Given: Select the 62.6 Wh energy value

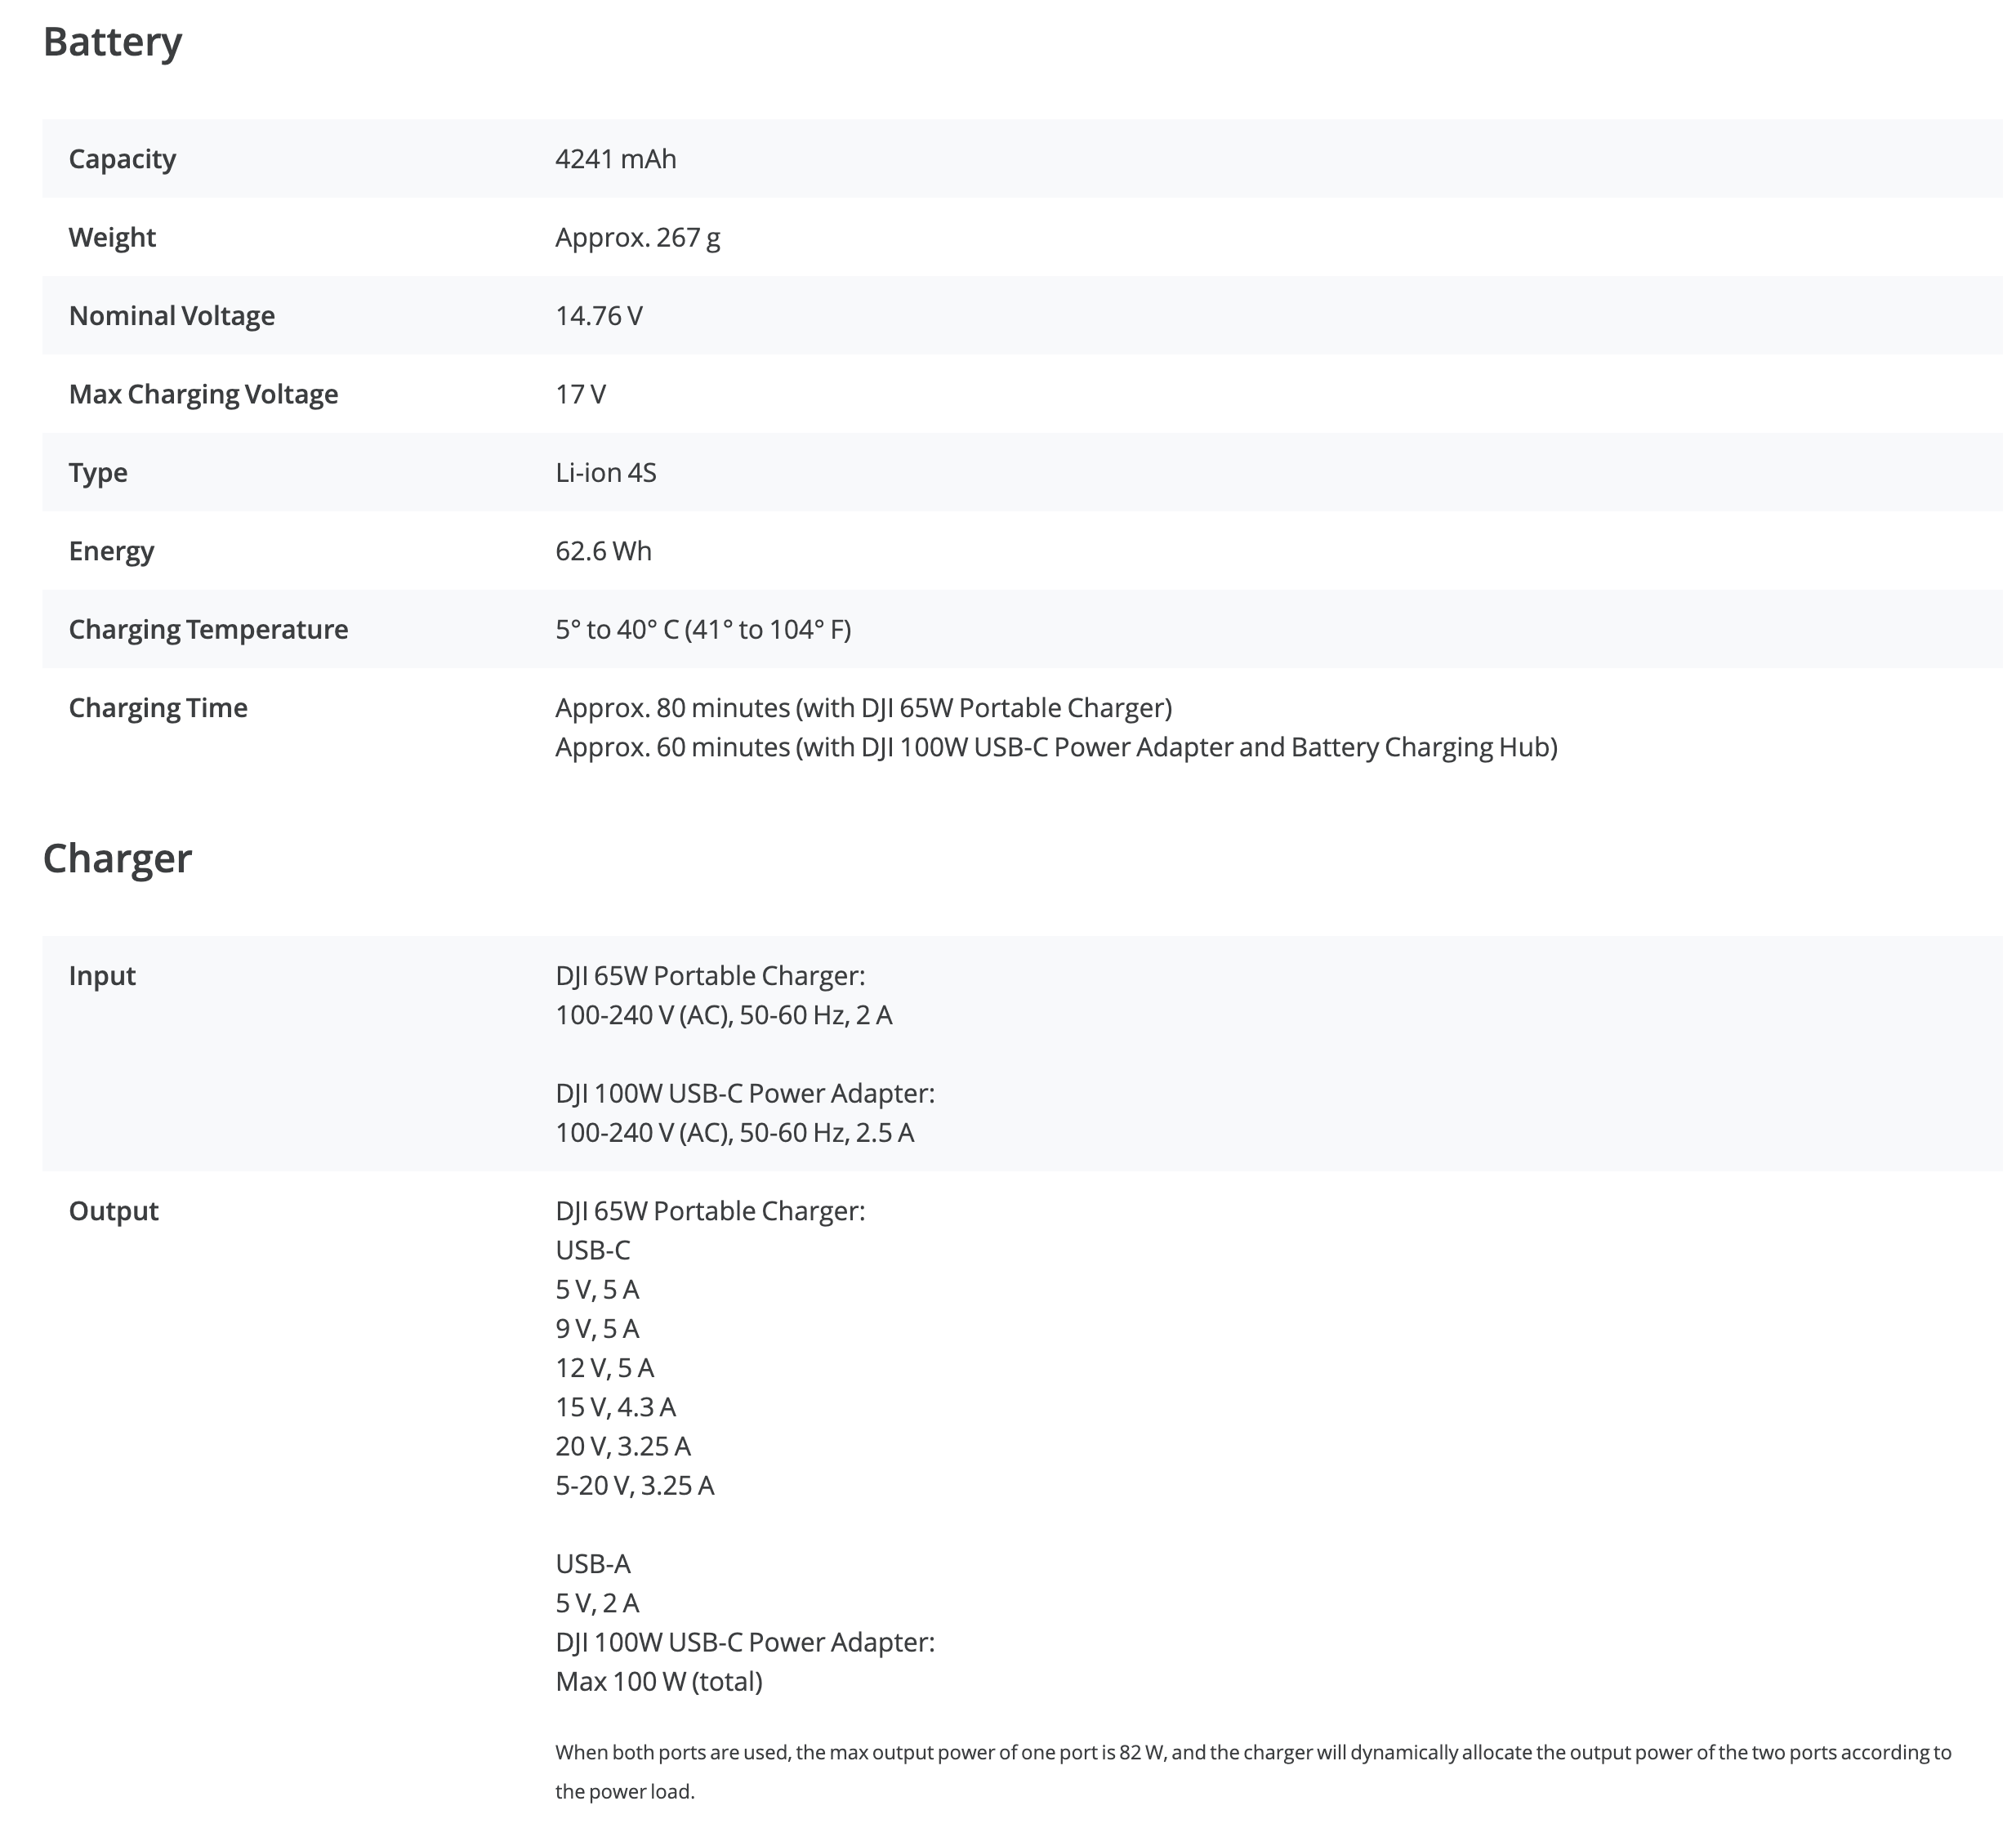Looking at the screenshot, I should (x=603, y=551).
